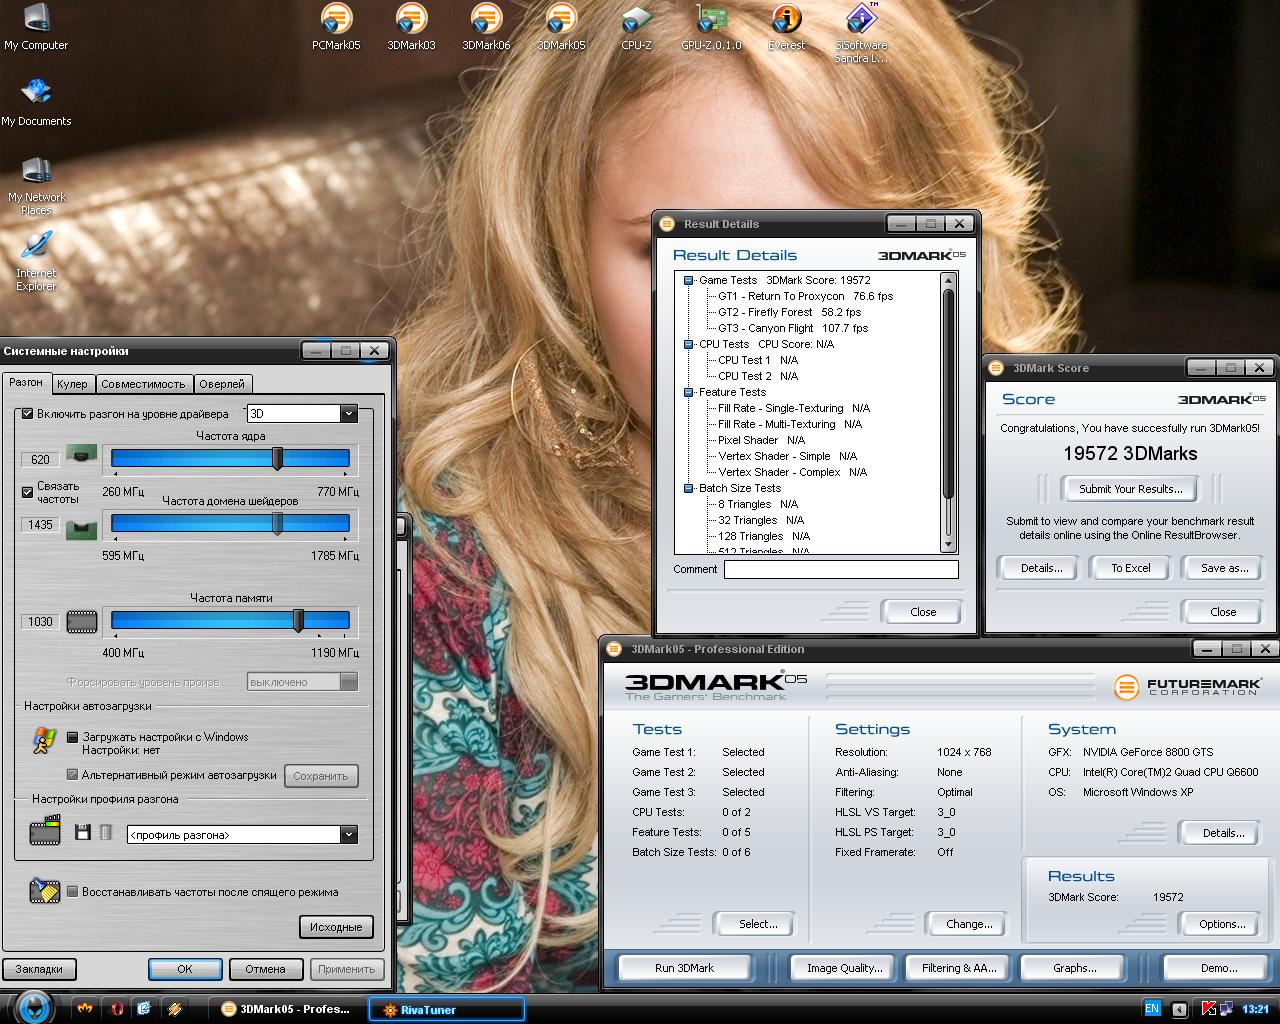Viewport: 1280px width, 1024px height.
Task: Collapse the Feature Tests tree node
Action: coord(689,392)
